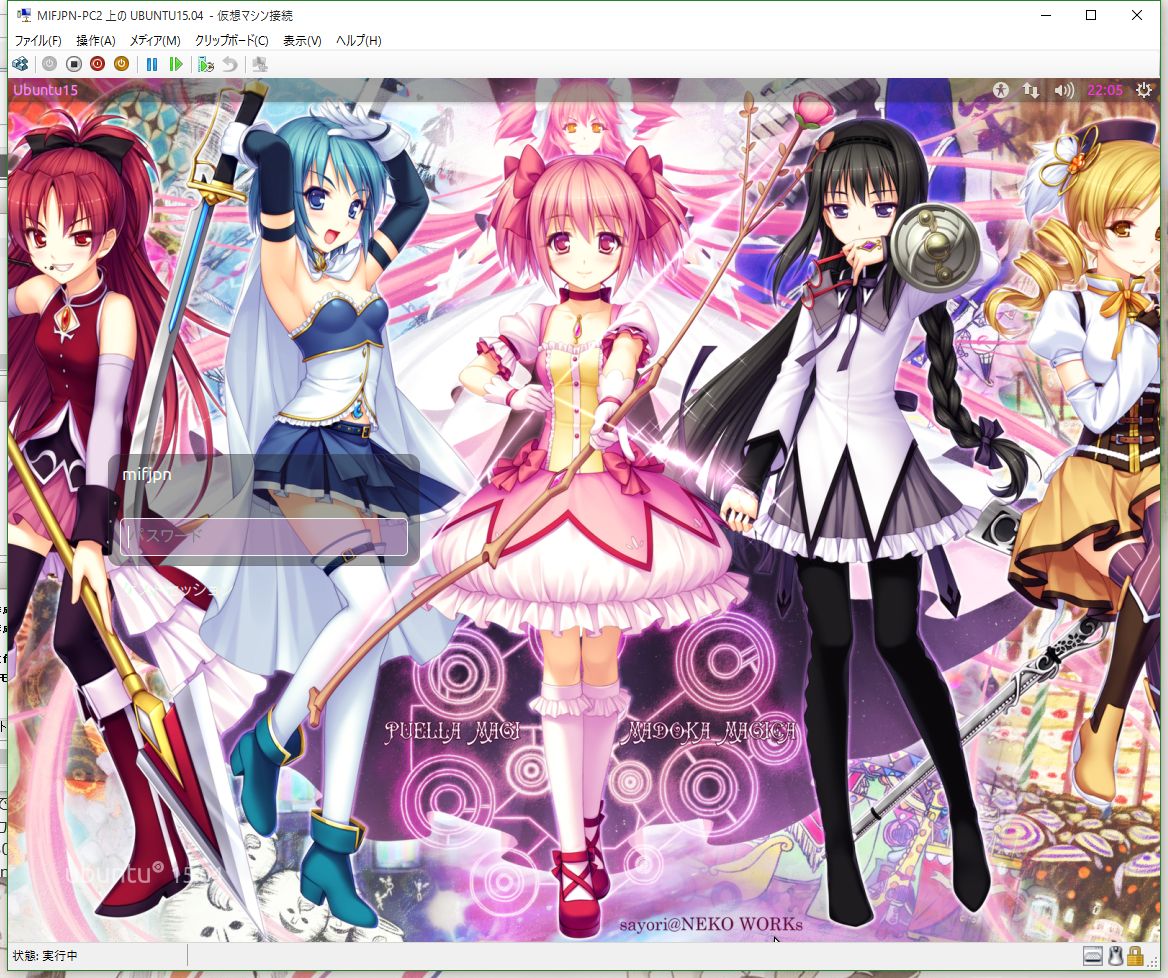Click the padlock security icon in status bar
Viewport: 1168px width, 978px height.
click(x=1135, y=956)
